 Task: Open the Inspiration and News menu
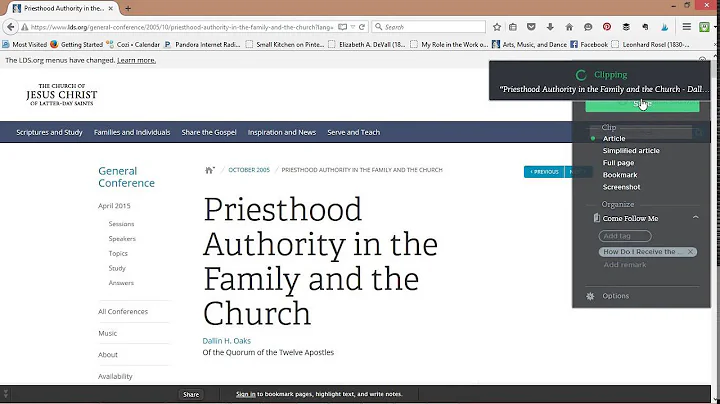click(x=281, y=132)
